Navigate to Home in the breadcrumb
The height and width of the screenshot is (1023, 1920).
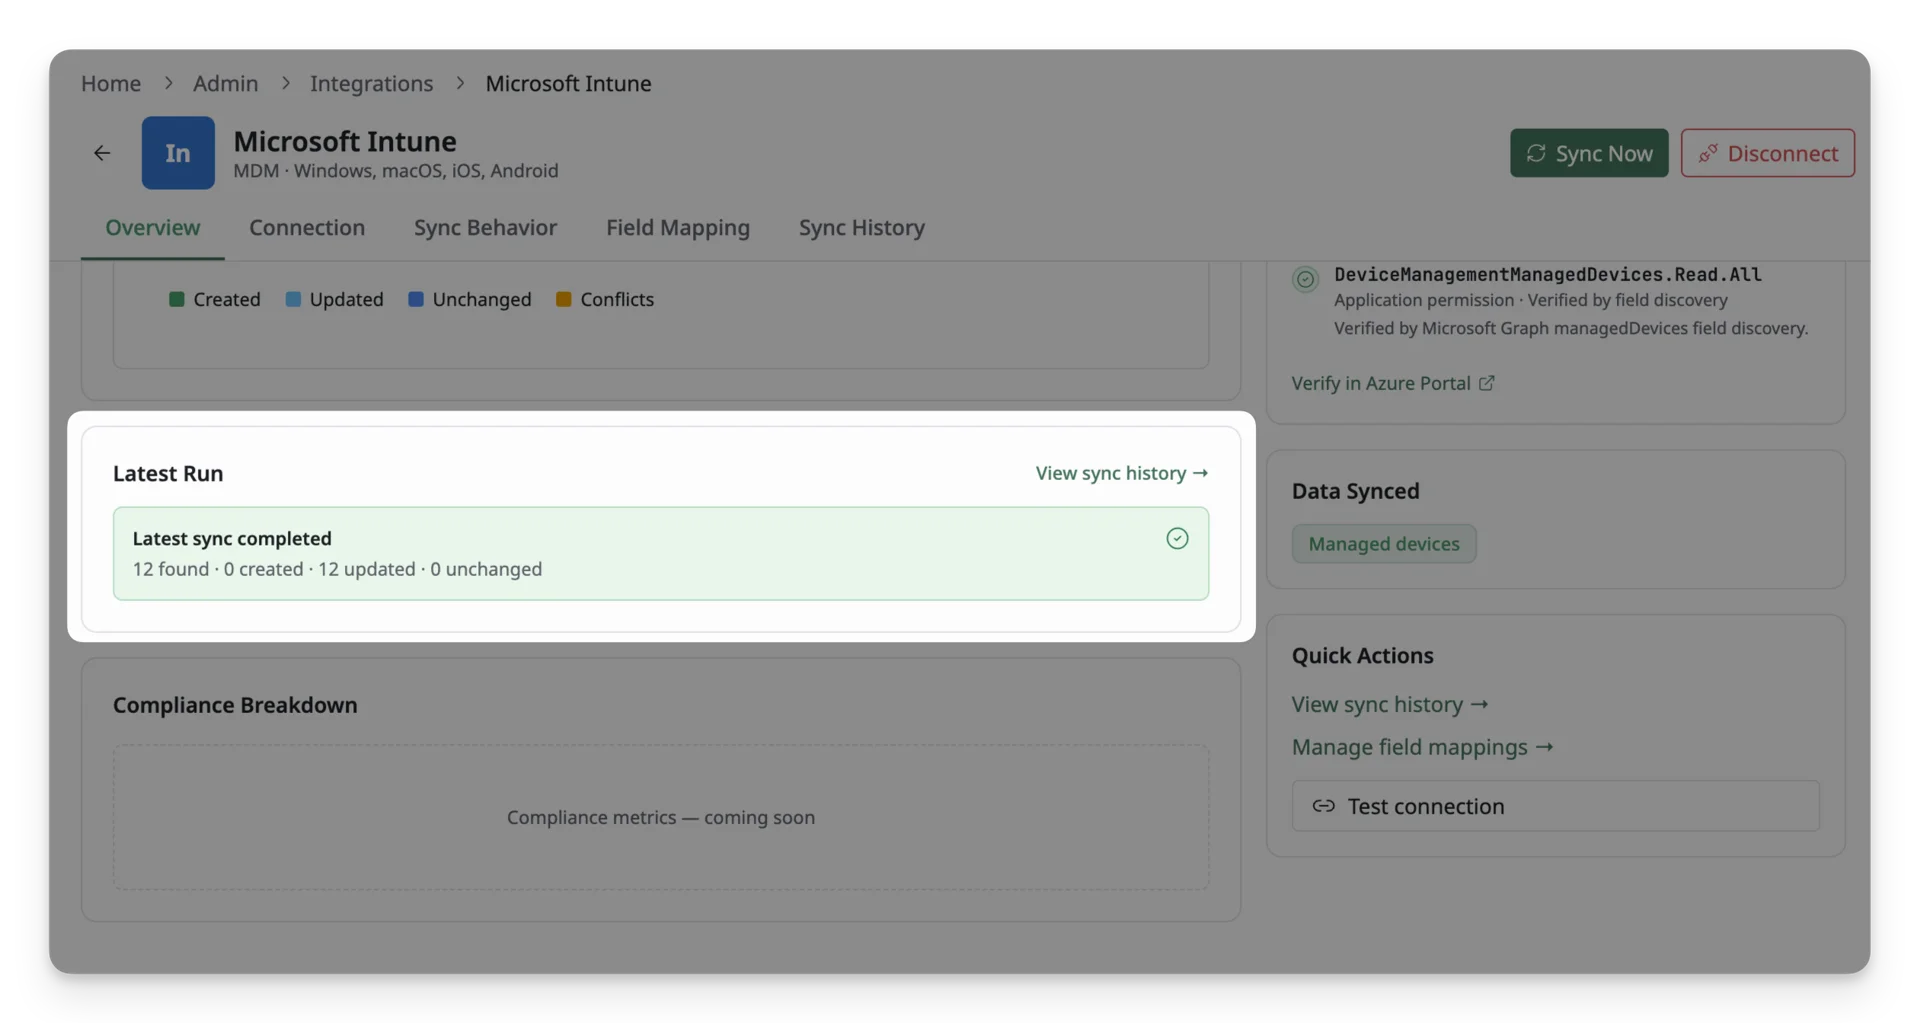[111, 83]
